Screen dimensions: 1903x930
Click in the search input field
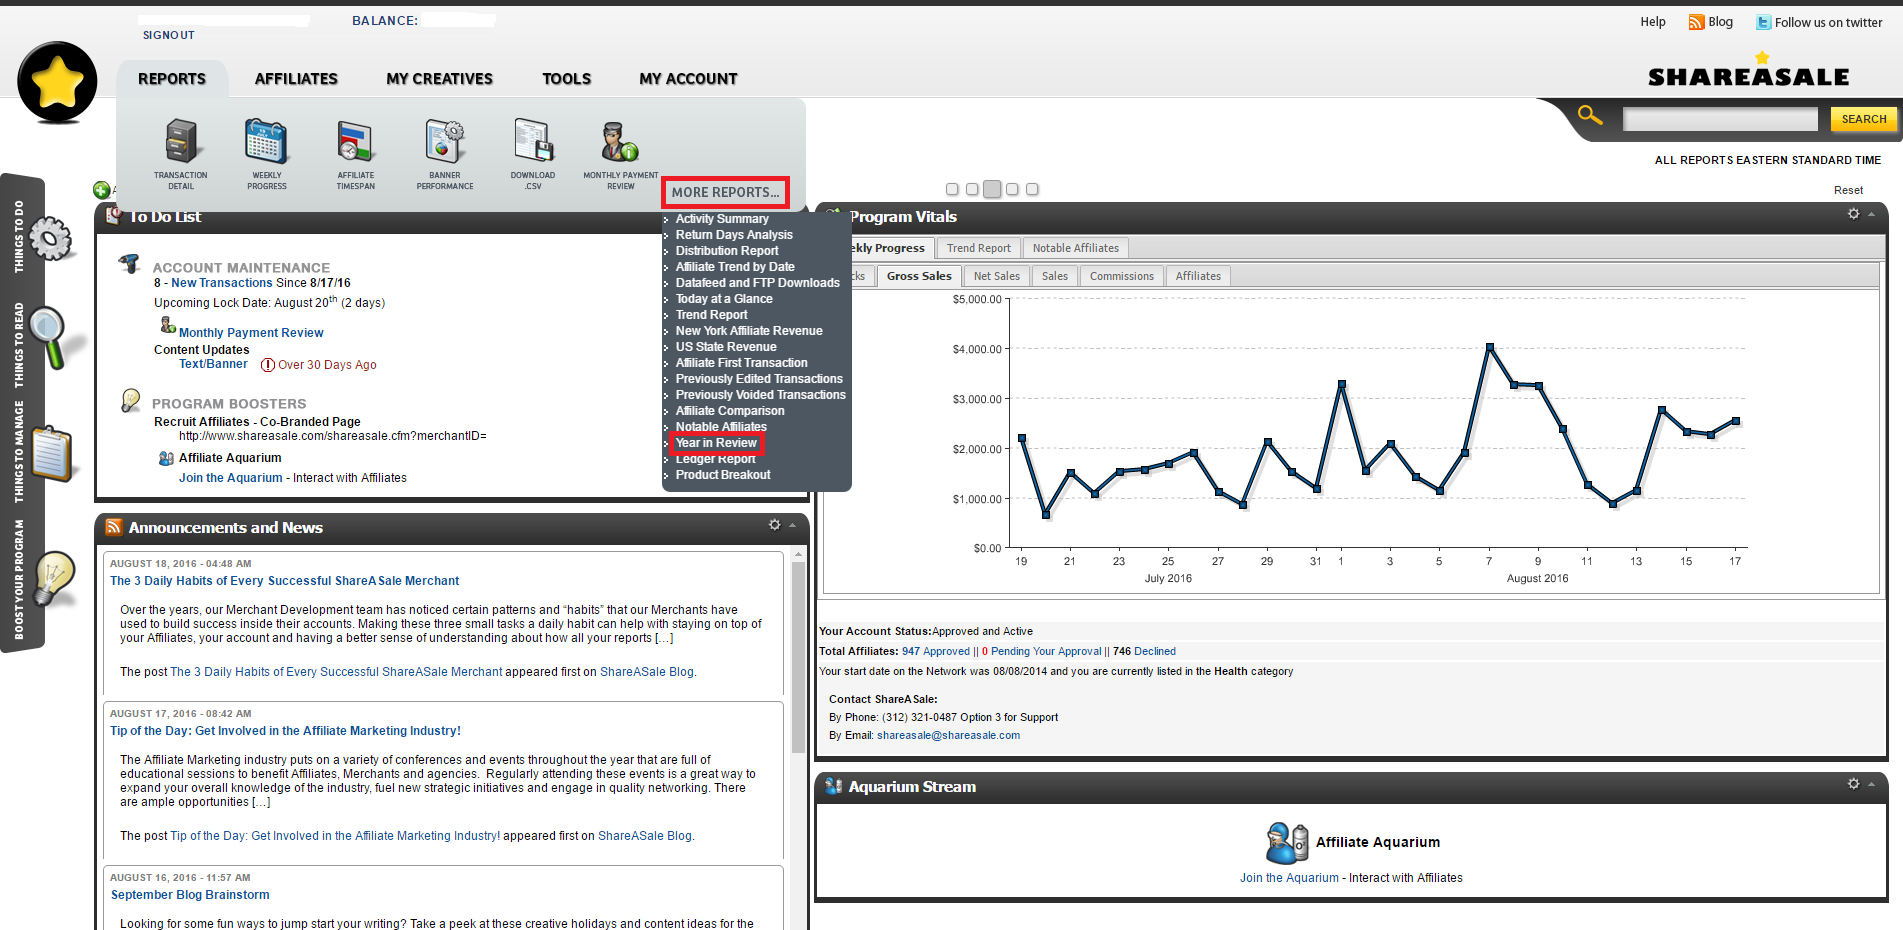[x=1720, y=119]
